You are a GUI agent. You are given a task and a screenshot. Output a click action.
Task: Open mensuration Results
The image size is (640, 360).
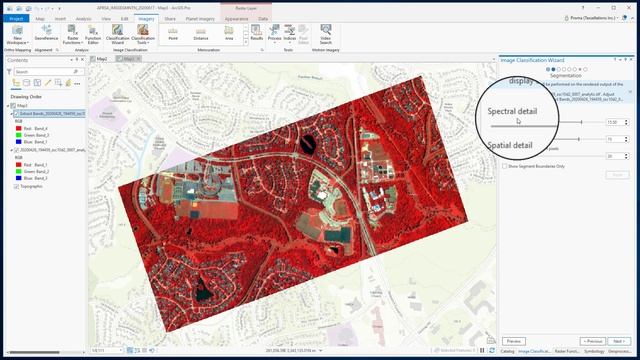[x=256, y=33]
